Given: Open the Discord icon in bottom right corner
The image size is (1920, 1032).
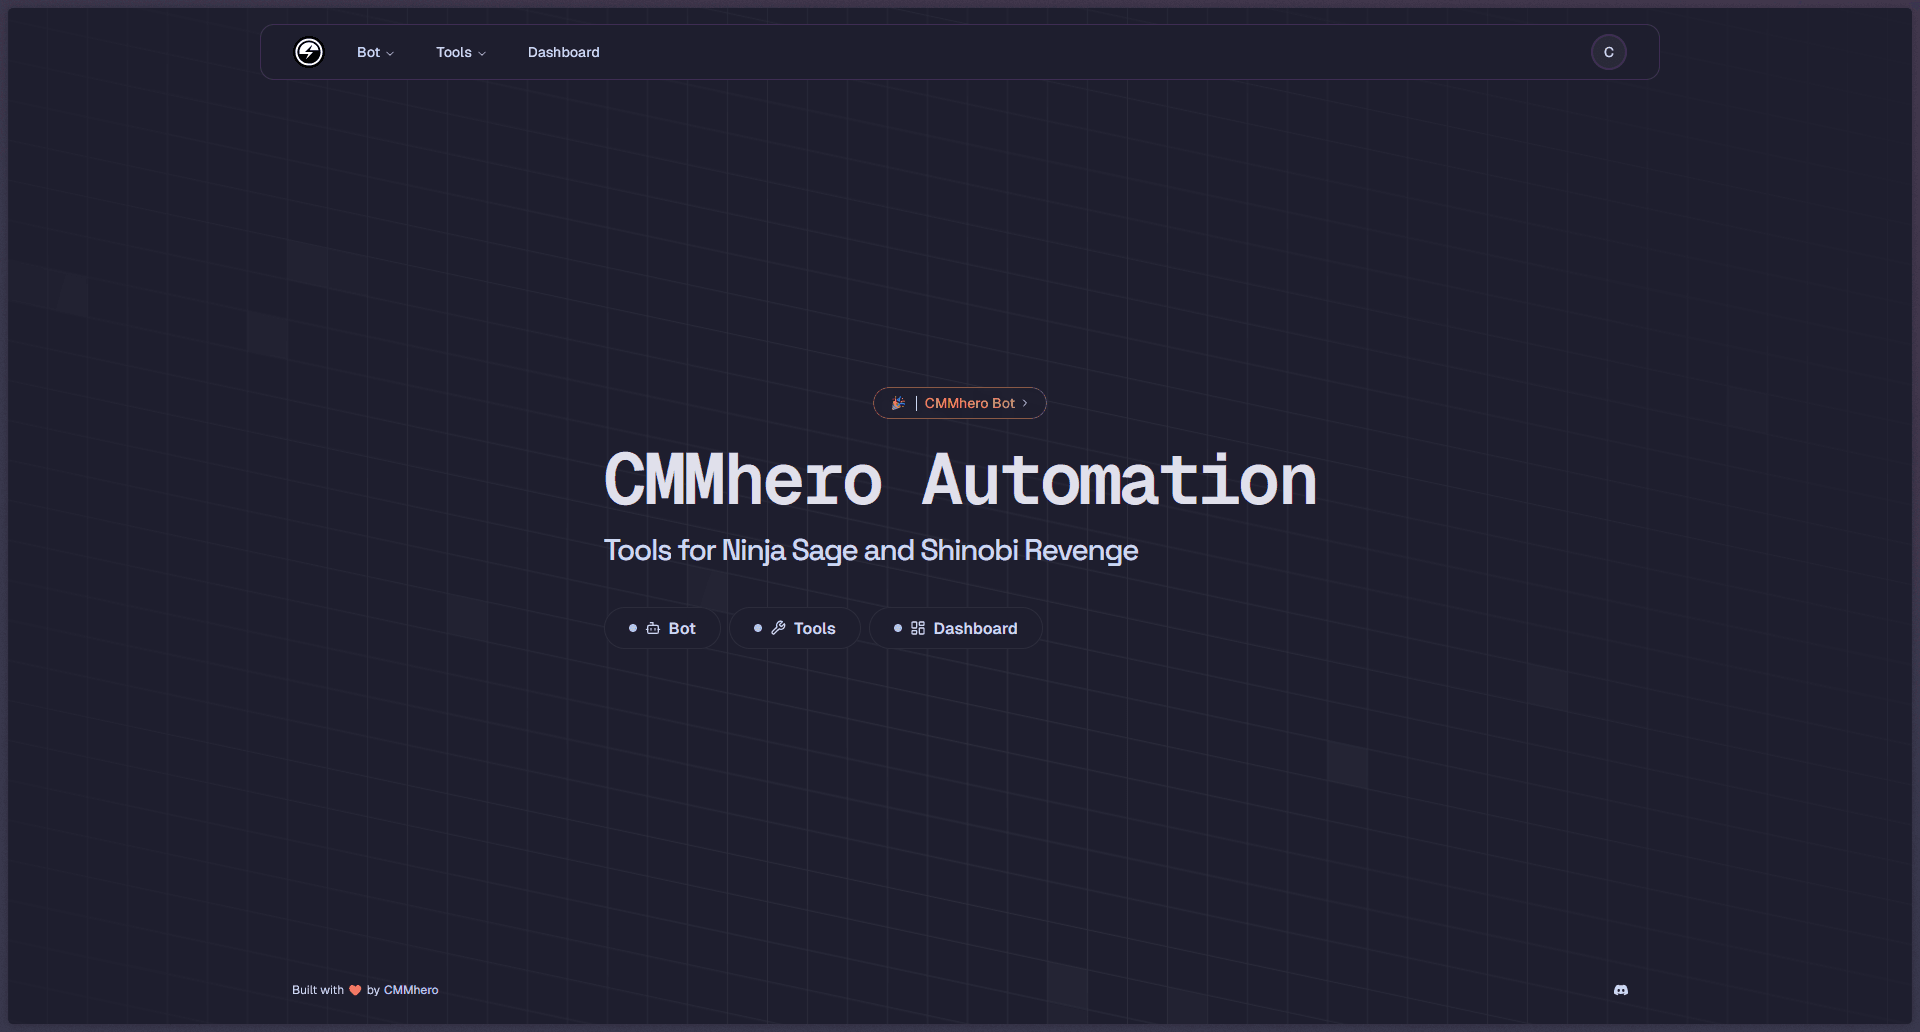Looking at the screenshot, I should coord(1620,990).
